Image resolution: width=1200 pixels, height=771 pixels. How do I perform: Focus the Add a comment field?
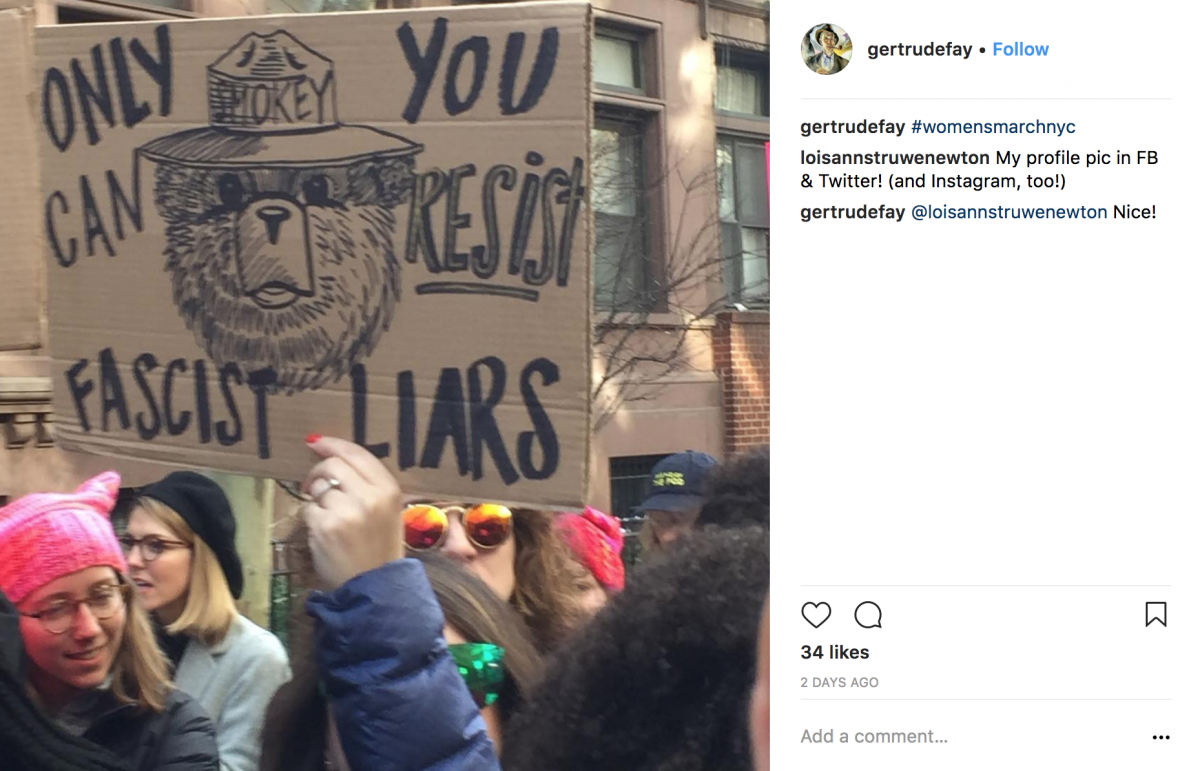point(970,737)
